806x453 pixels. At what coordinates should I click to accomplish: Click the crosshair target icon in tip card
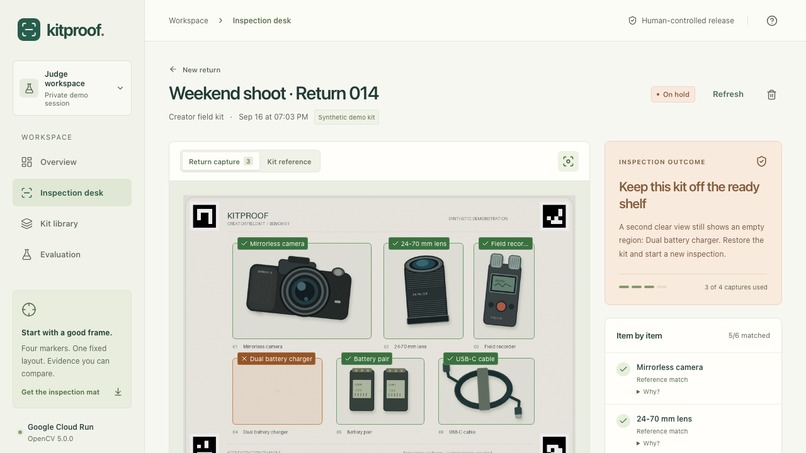(29, 310)
